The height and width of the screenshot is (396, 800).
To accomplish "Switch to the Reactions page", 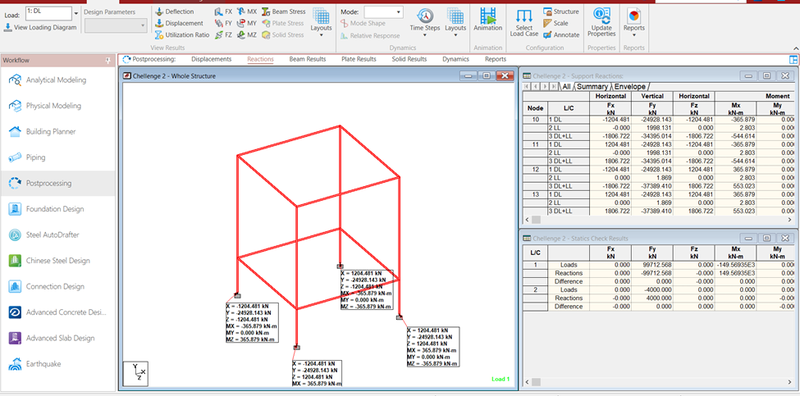I will (261, 59).
